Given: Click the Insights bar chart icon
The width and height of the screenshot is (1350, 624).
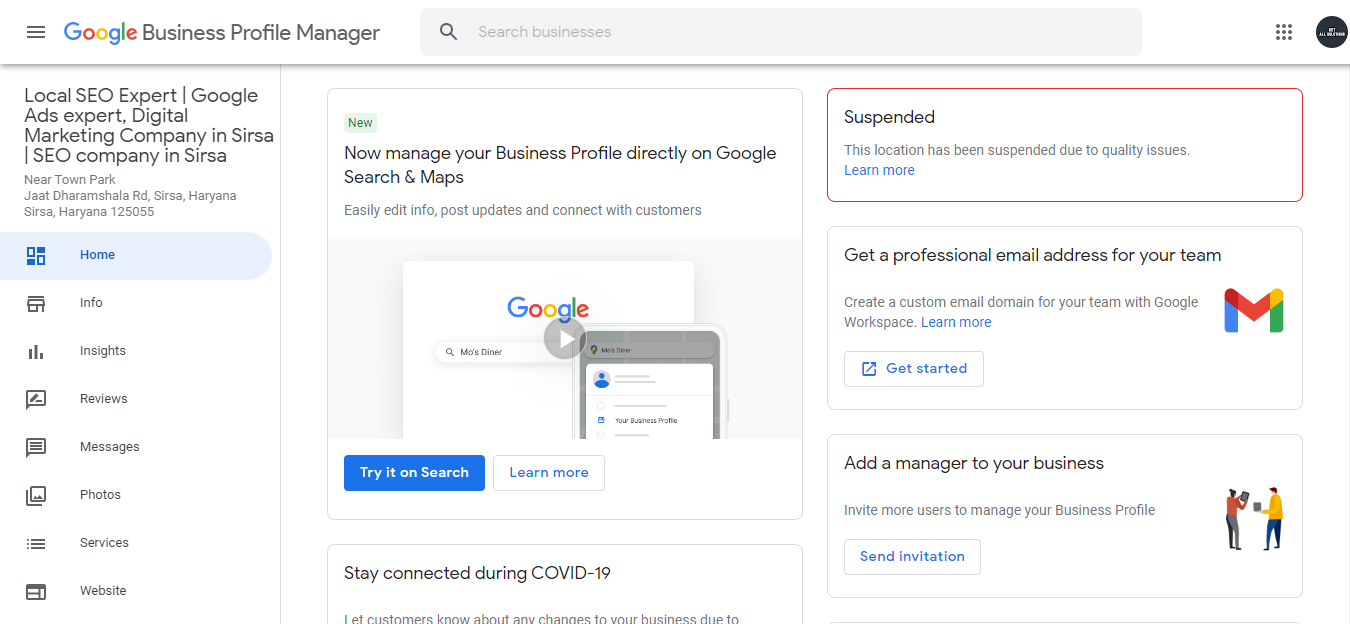Looking at the screenshot, I should coord(36,351).
